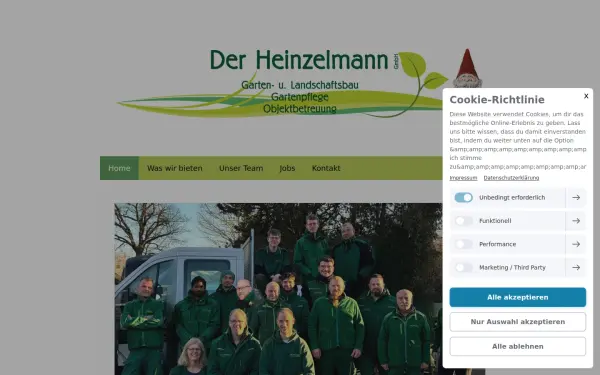Toggle the Unbedingt erforderlich switch
The width and height of the screenshot is (600, 375).
[463, 197]
